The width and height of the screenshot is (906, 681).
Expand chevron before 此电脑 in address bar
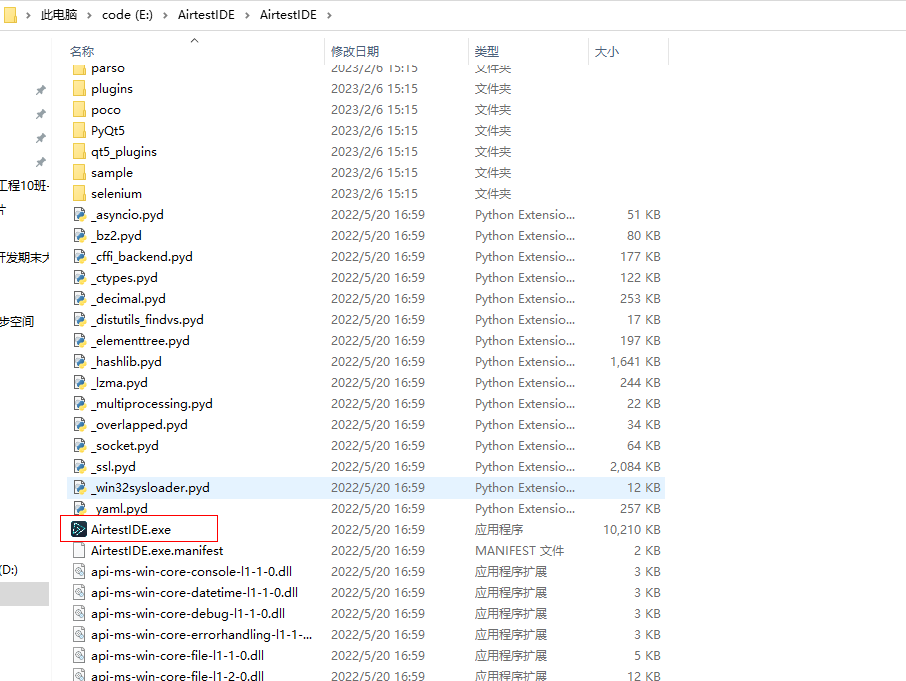28,16
